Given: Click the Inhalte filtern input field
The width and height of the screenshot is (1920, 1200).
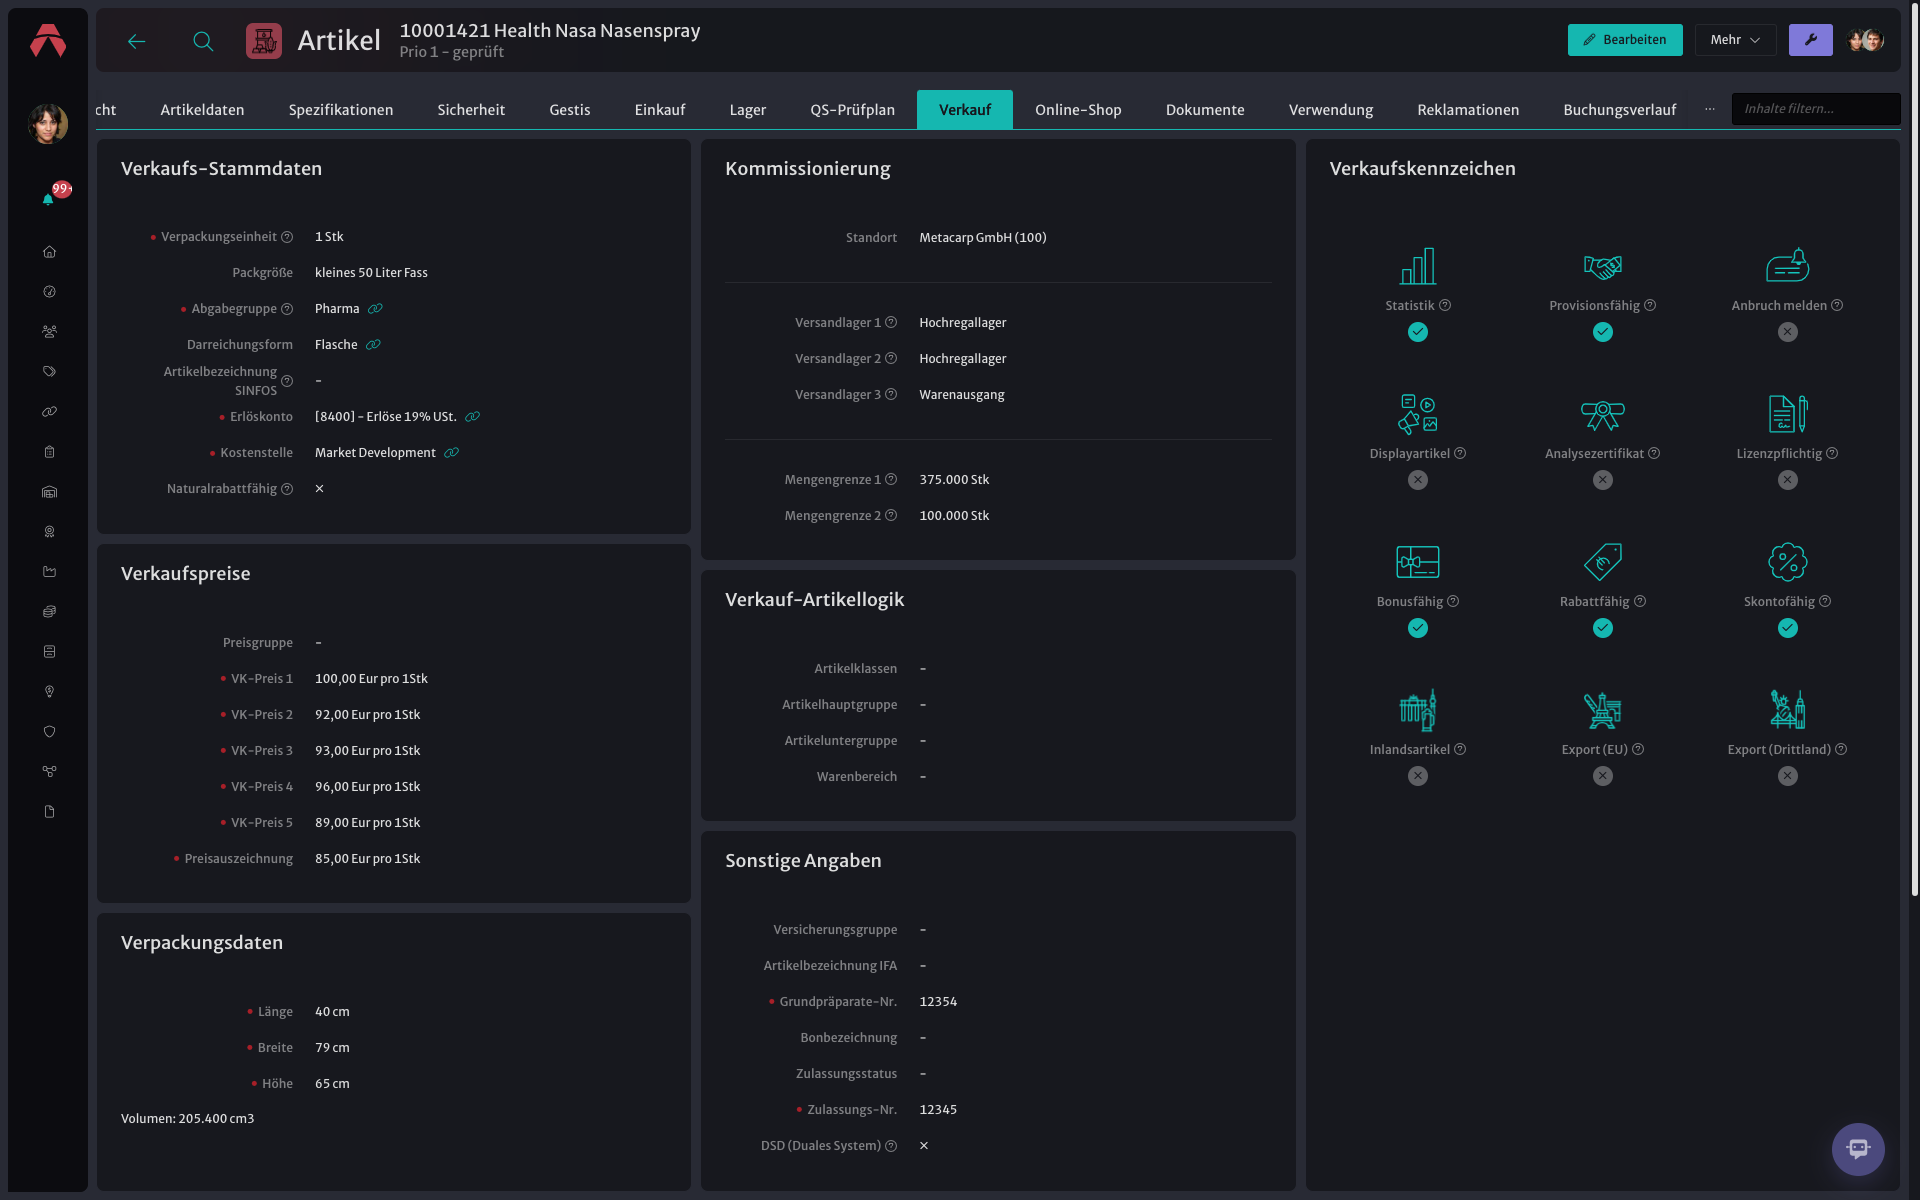Looking at the screenshot, I should click(x=1815, y=109).
